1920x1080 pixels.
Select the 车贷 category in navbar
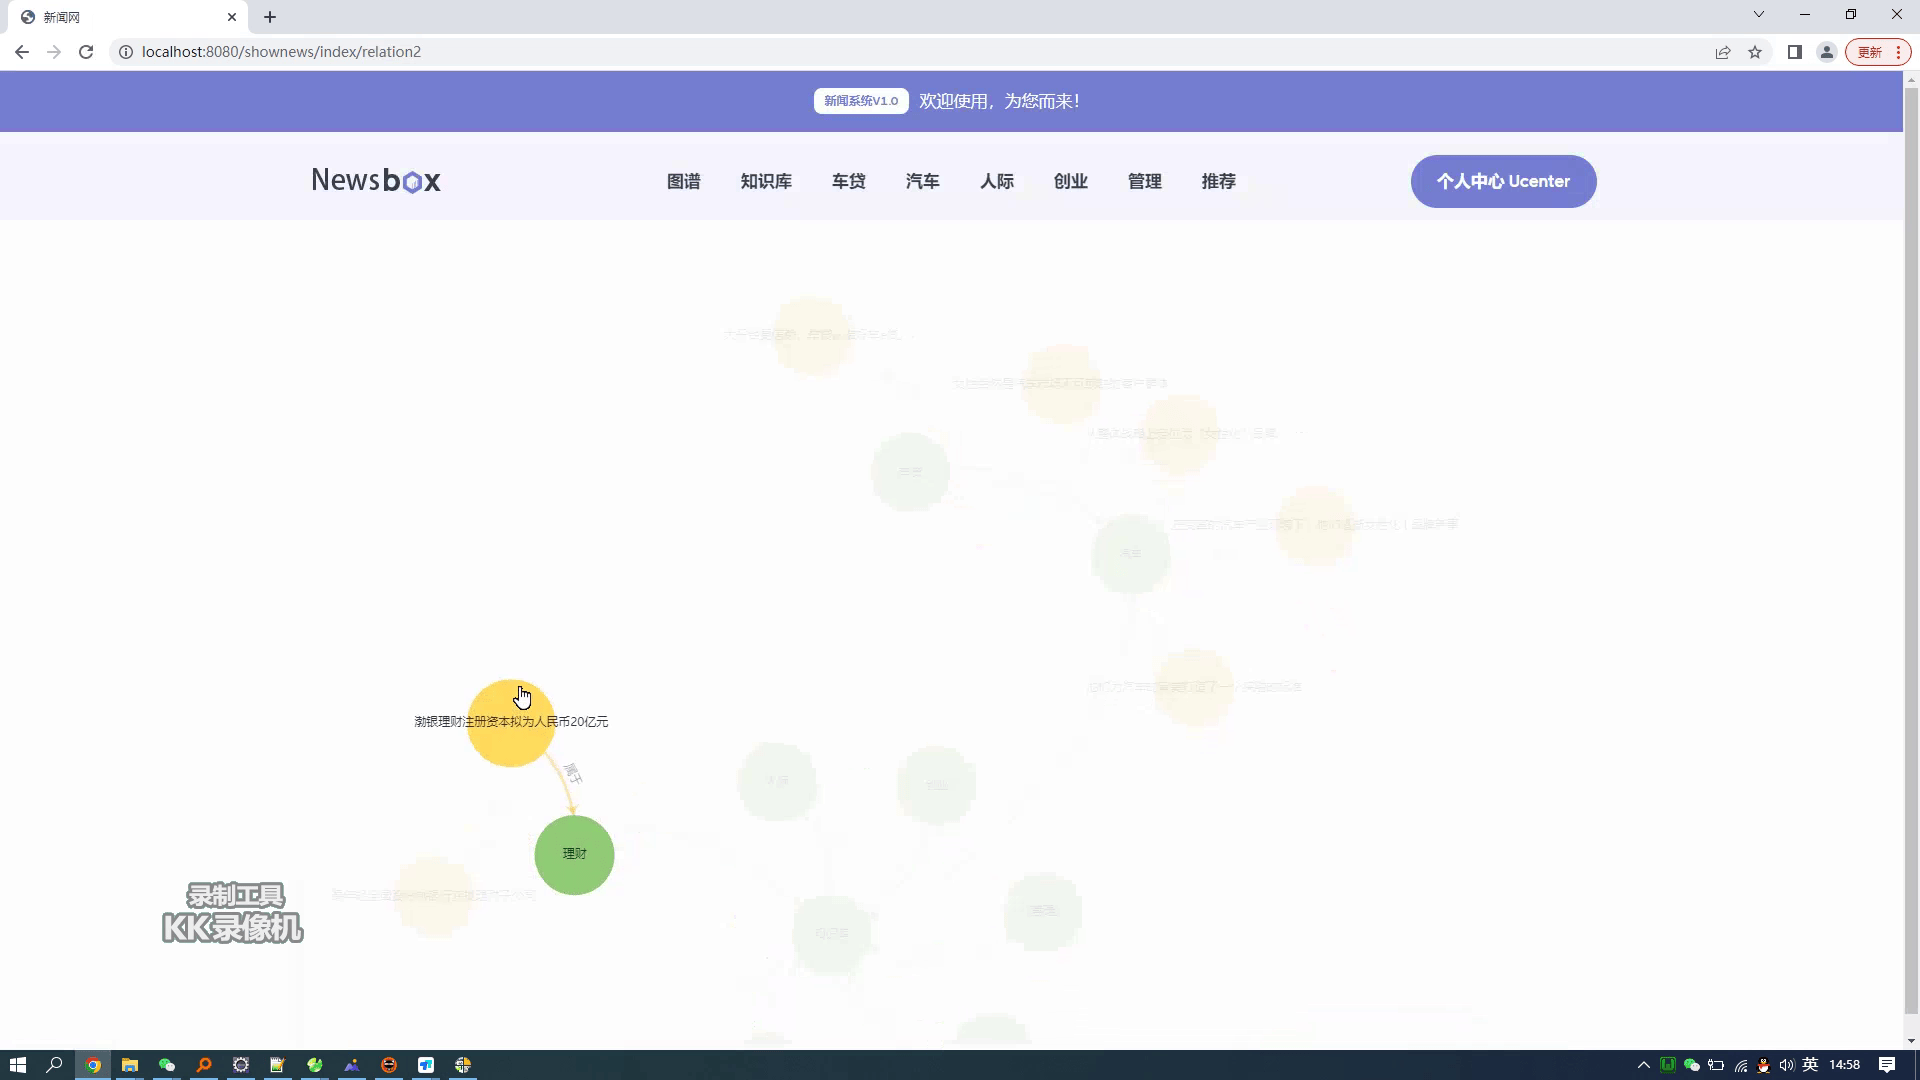coord(848,181)
